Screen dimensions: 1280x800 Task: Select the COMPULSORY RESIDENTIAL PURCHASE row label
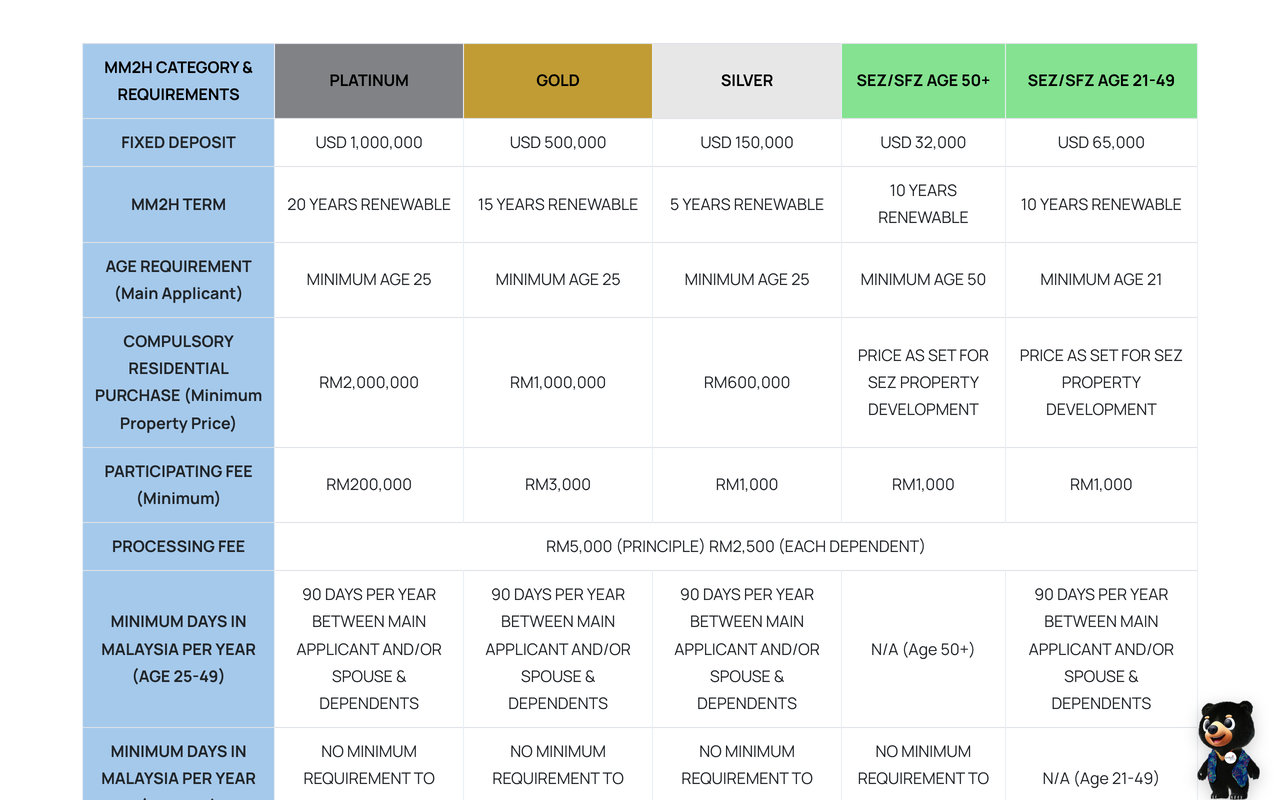(x=179, y=382)
